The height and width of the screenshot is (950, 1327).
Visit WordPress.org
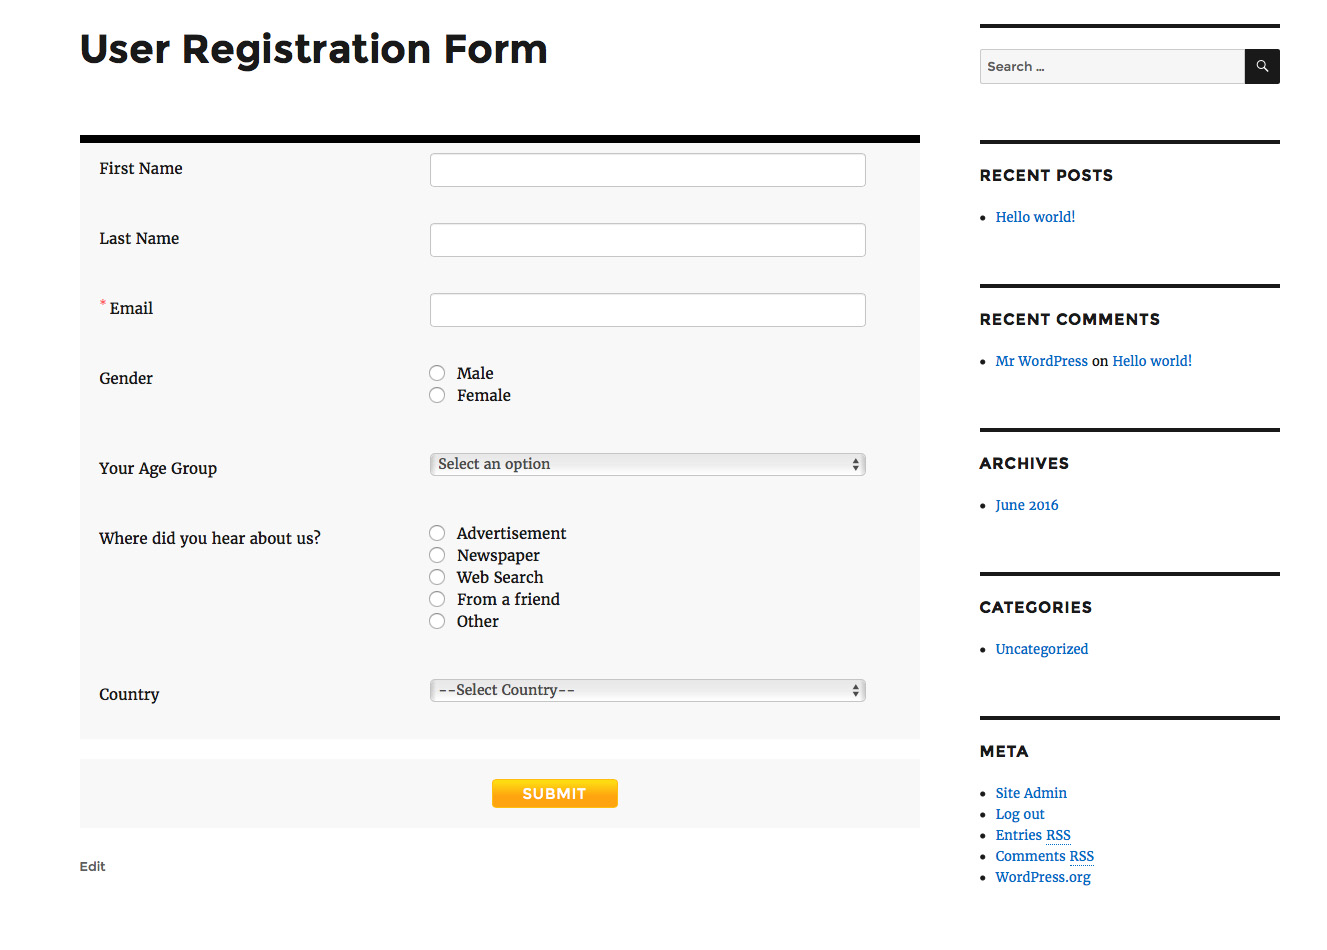pos(1042,876)
